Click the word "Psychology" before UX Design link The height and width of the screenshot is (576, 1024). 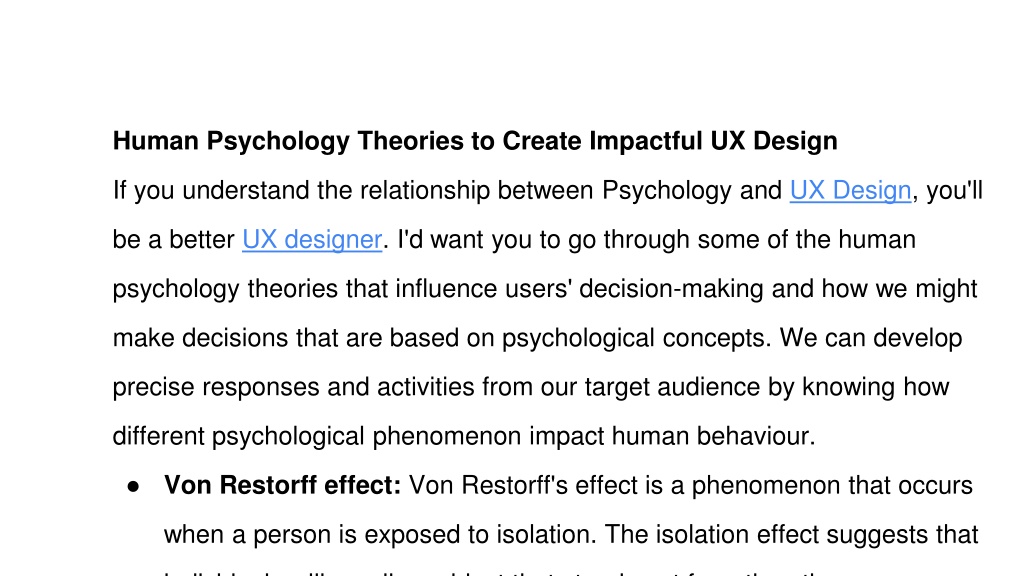pos(666,191)
